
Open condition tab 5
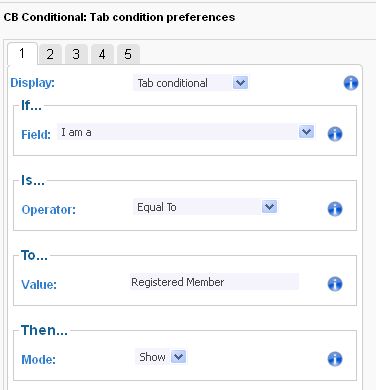128,54
